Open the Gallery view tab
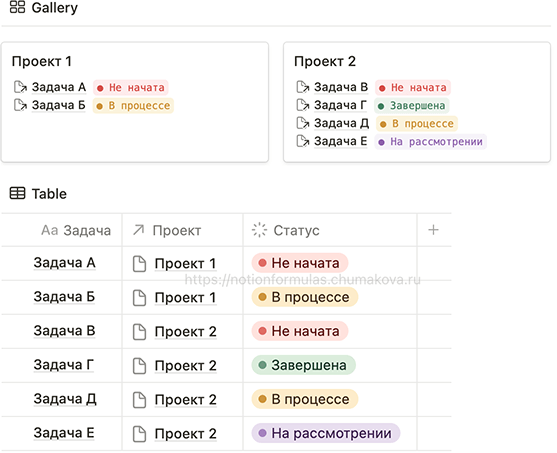 (44, 8)
